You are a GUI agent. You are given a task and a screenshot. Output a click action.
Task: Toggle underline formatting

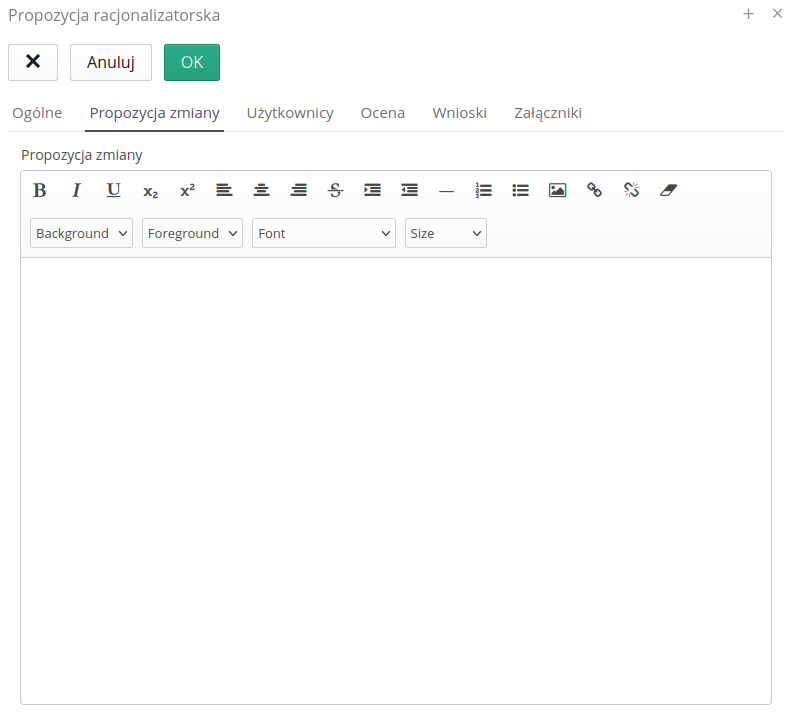pyautogui.click(x=114, y=190)
